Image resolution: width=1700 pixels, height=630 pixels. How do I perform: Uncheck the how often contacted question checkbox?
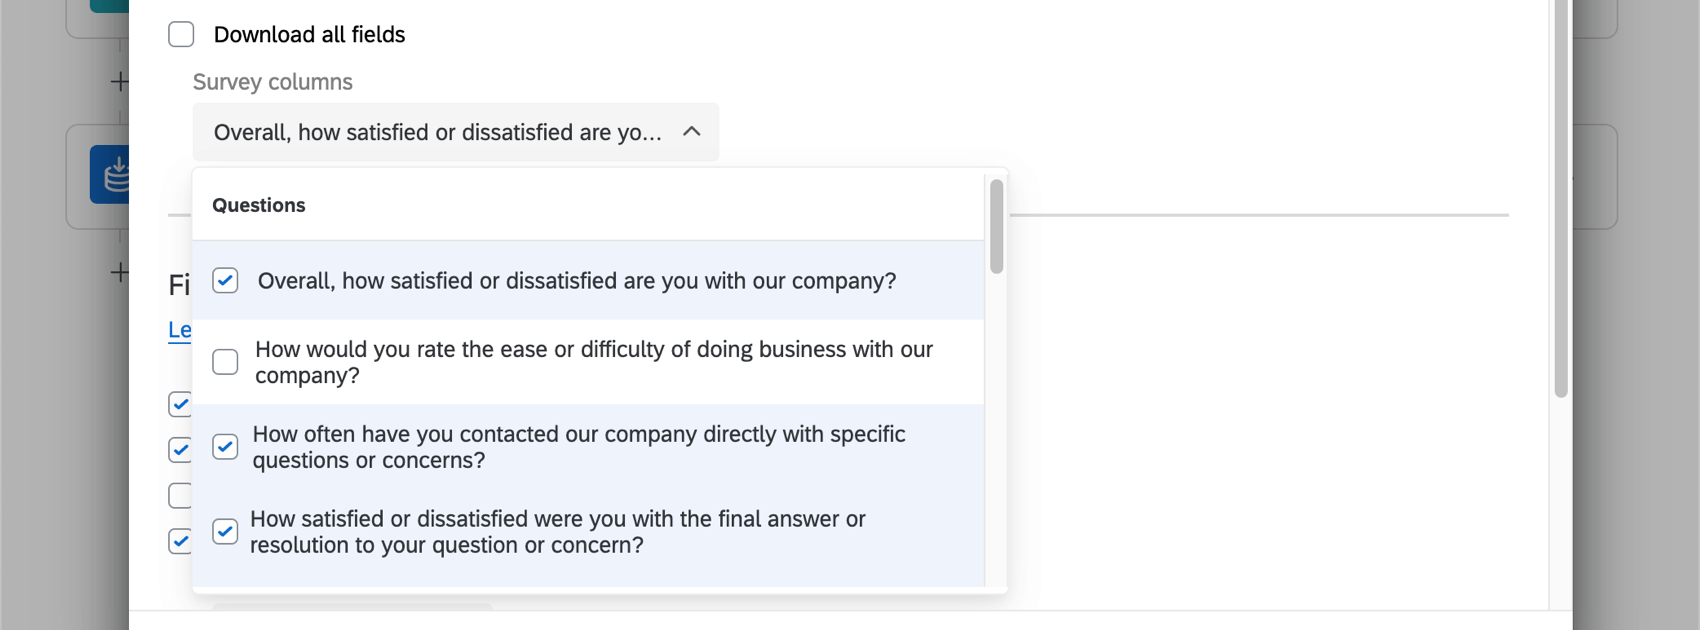click(225, 447)
